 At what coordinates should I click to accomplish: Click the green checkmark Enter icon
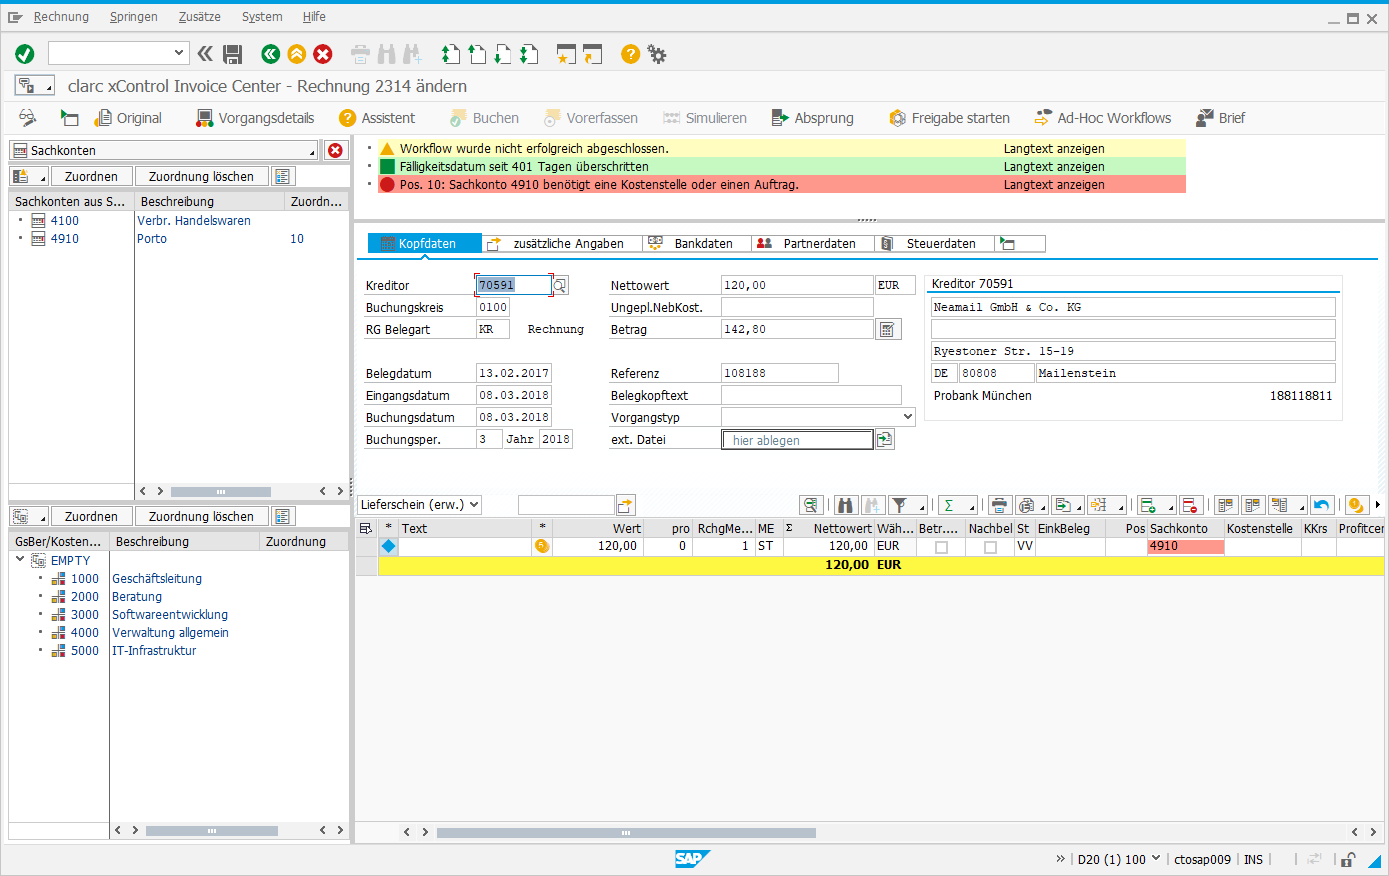(x=25, y=54)
